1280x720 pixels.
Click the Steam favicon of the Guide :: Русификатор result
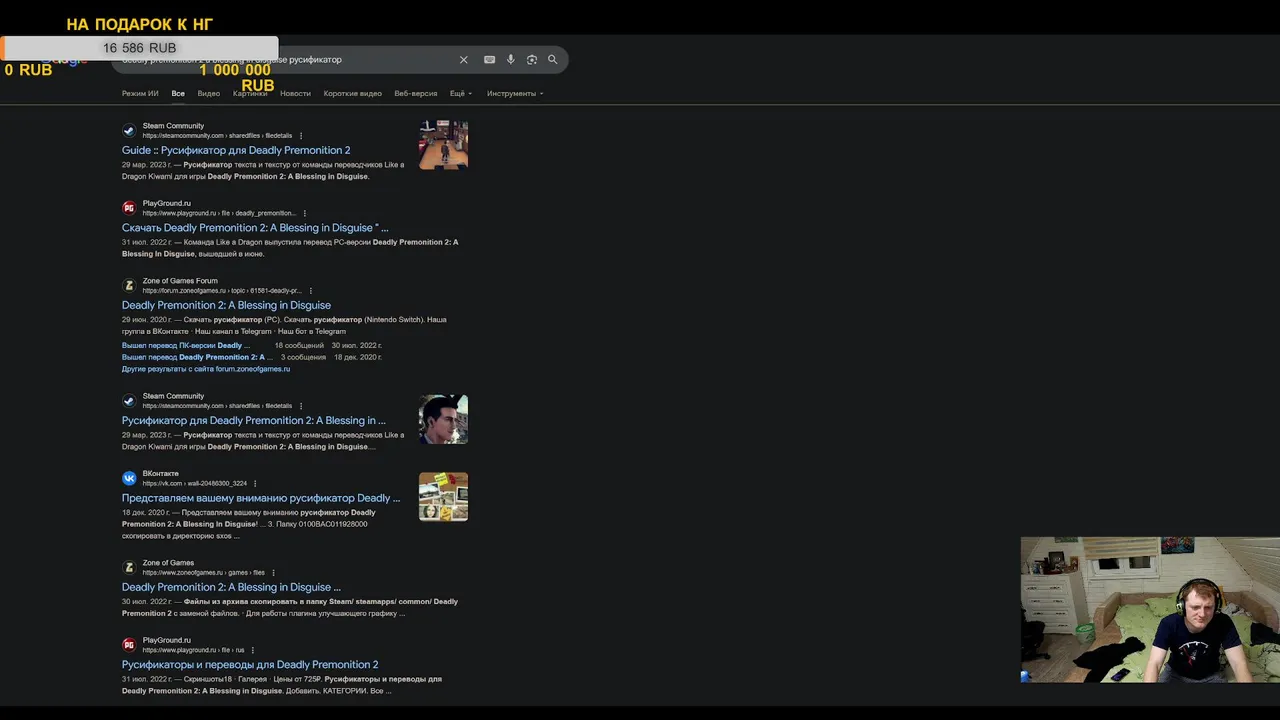(129, 130)
